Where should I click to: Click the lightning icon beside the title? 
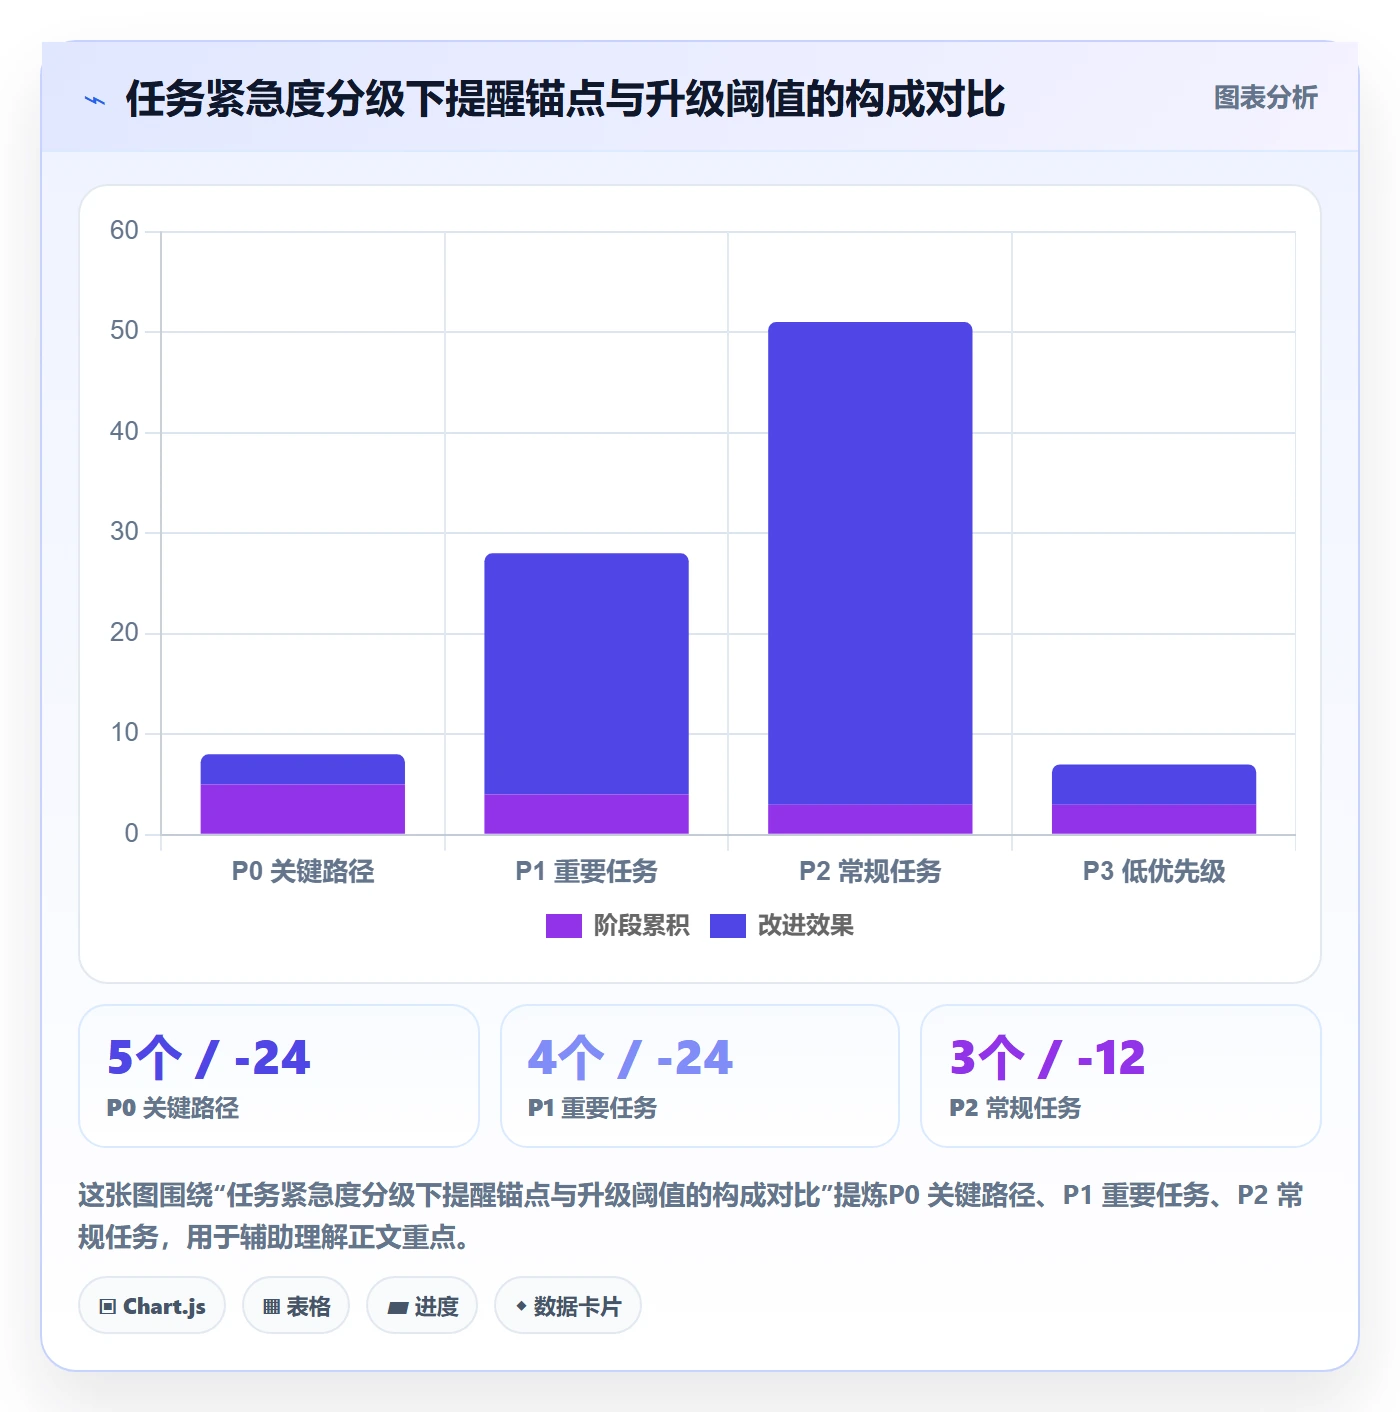[95, 100]
